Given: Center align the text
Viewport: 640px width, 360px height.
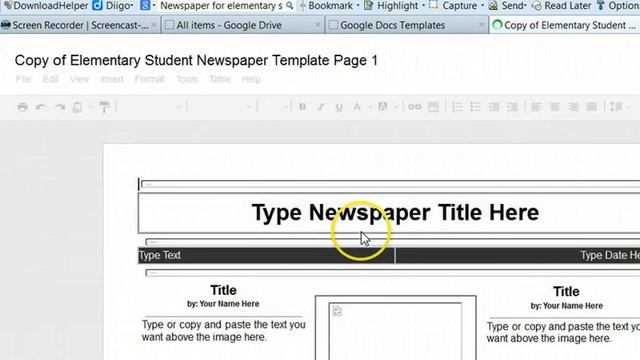Looking at the screenshot, I should tap(554, 107).
